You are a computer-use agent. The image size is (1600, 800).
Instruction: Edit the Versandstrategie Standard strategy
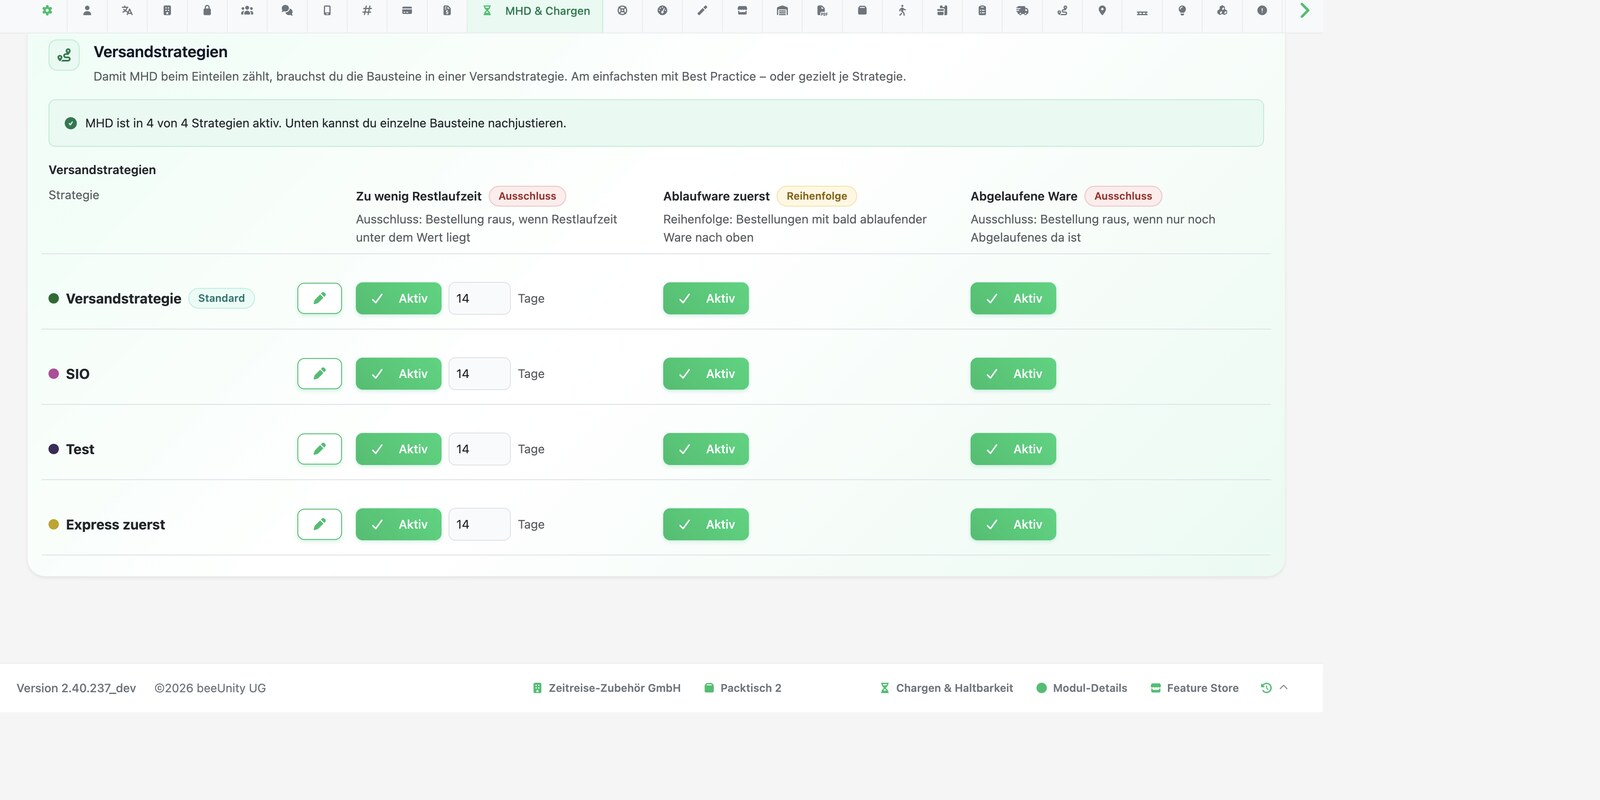[x=320, y=298]
